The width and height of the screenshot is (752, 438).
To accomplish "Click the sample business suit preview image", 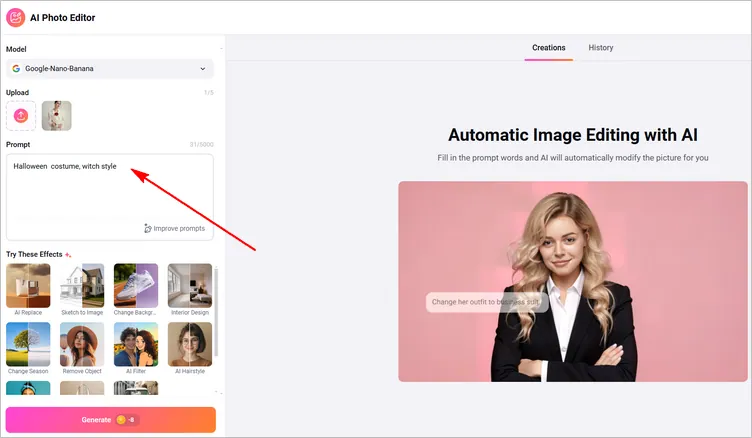I will coord(572,281).
